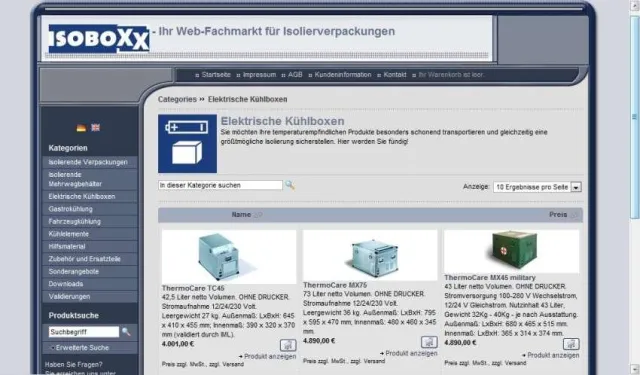The height and width of the screenshot is (375, 640).
Task: Select Fahrzeugkühlung category
Action: point(90,222)
